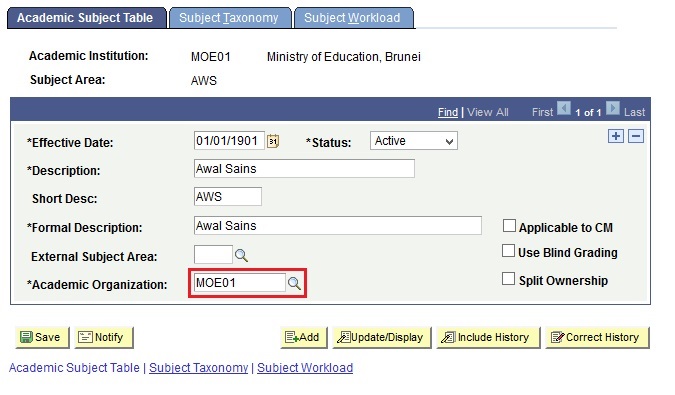Viewport: 675px width, 395px height.
Task: Delete the row with minus icon
Action: tap(636, 136)
